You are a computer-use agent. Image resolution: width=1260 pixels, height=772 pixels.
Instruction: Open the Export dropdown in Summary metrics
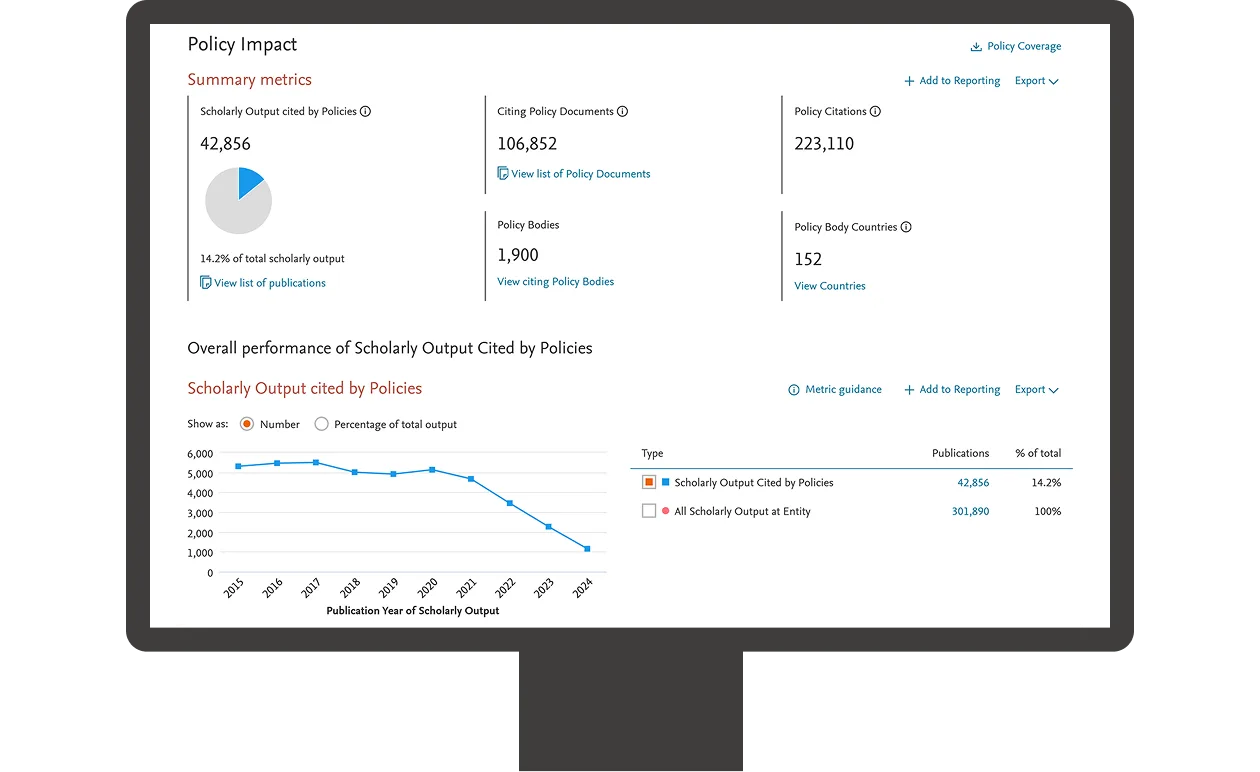[1036, 80]
